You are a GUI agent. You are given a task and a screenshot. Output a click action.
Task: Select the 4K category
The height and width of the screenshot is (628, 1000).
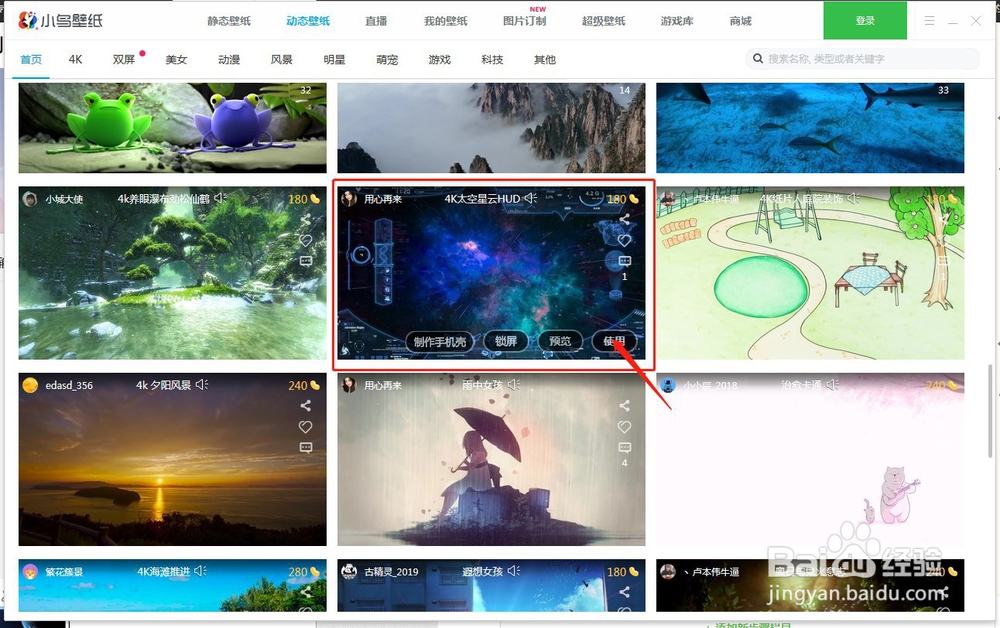[75, 59]
